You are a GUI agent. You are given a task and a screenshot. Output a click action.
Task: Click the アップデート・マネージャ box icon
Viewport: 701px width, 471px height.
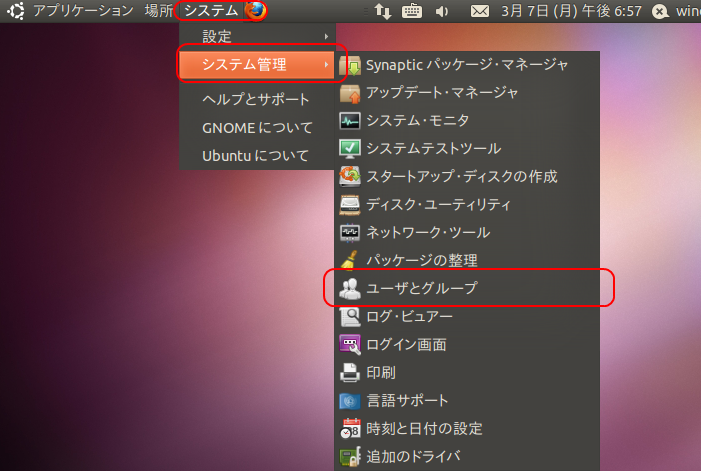pyautogui.click(x=350, y=93)
